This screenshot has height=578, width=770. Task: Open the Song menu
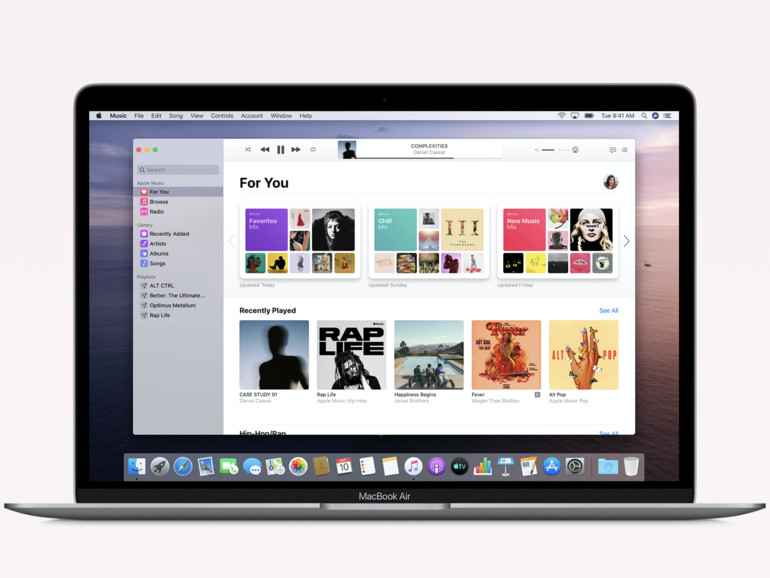tap(176, 116)
